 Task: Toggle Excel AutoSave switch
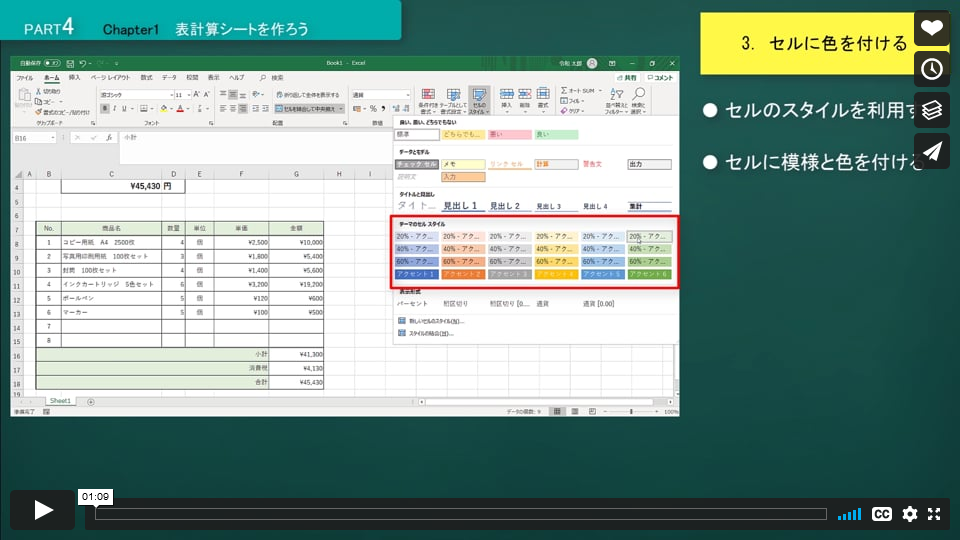[x=52, y=63]
